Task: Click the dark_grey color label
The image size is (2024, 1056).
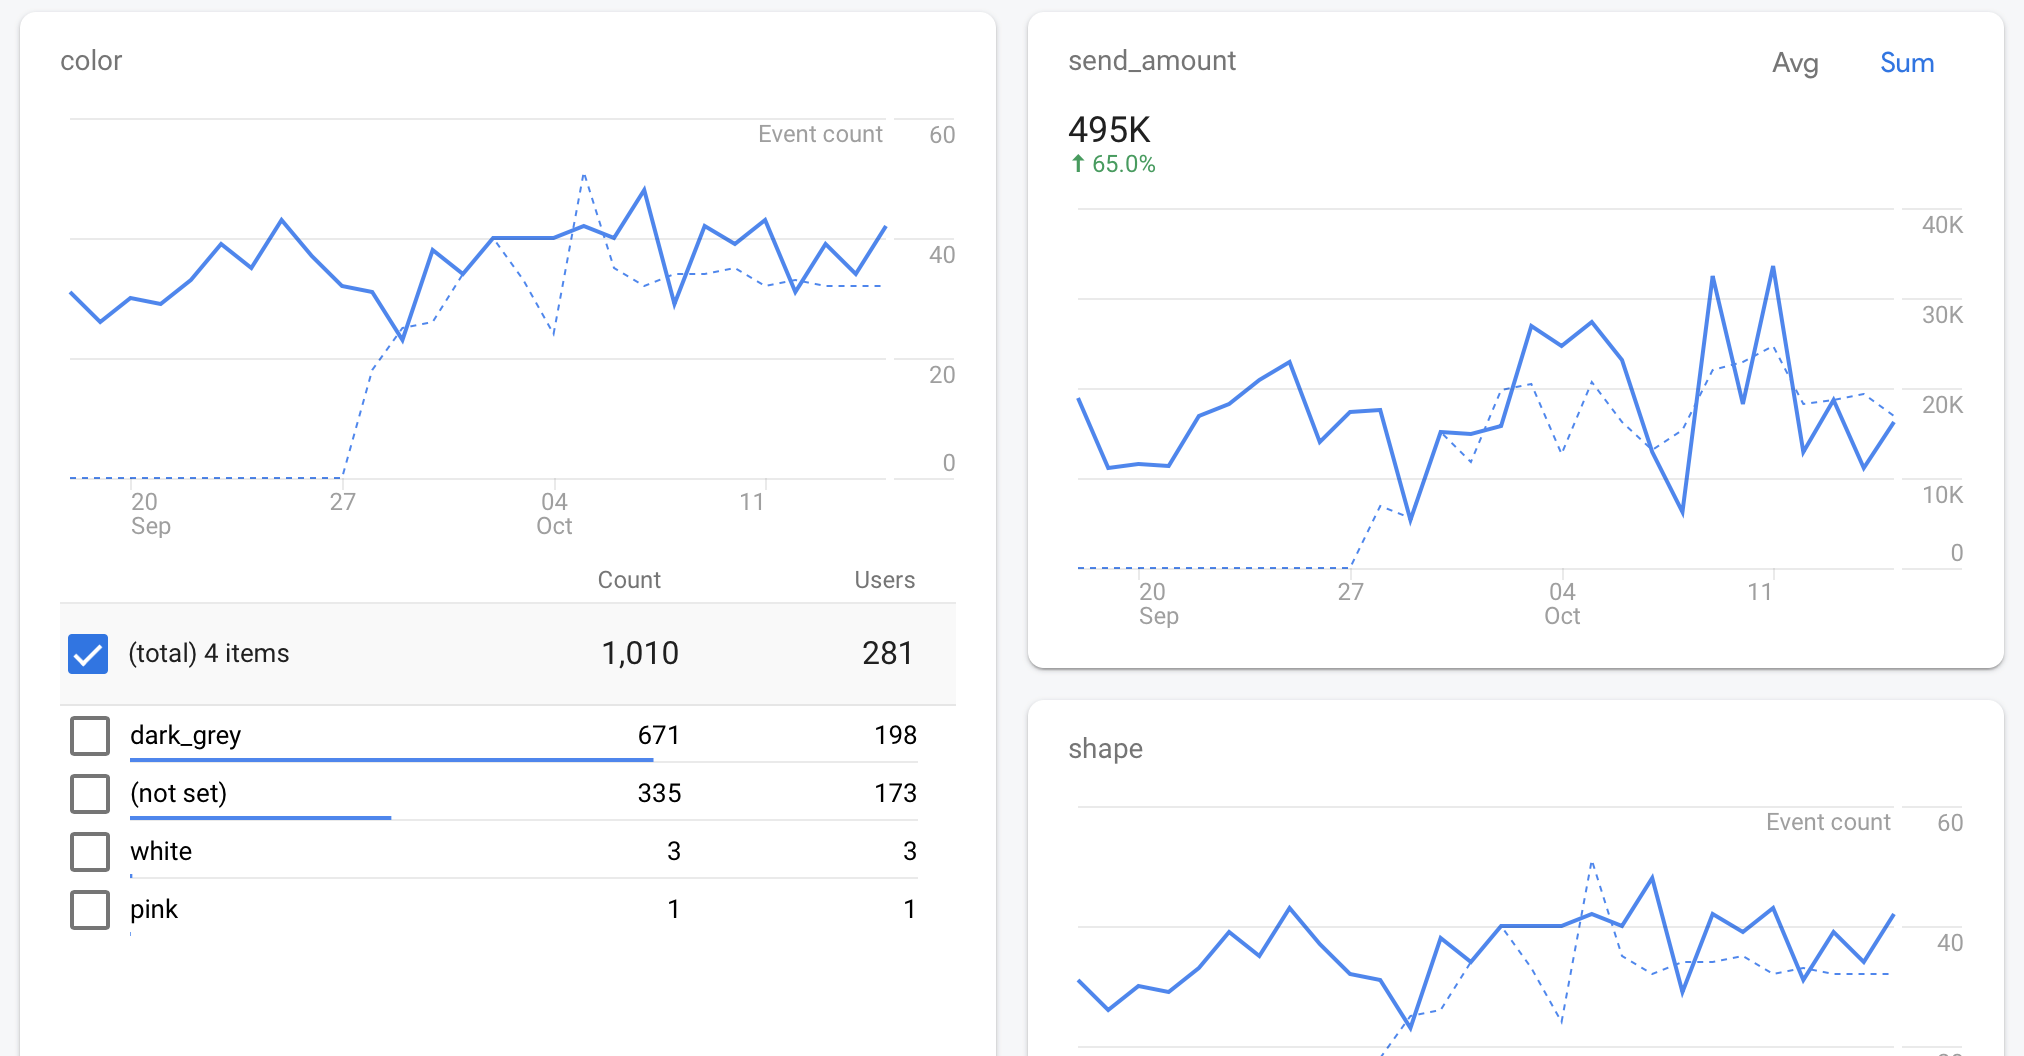Action: click(185, 736)
